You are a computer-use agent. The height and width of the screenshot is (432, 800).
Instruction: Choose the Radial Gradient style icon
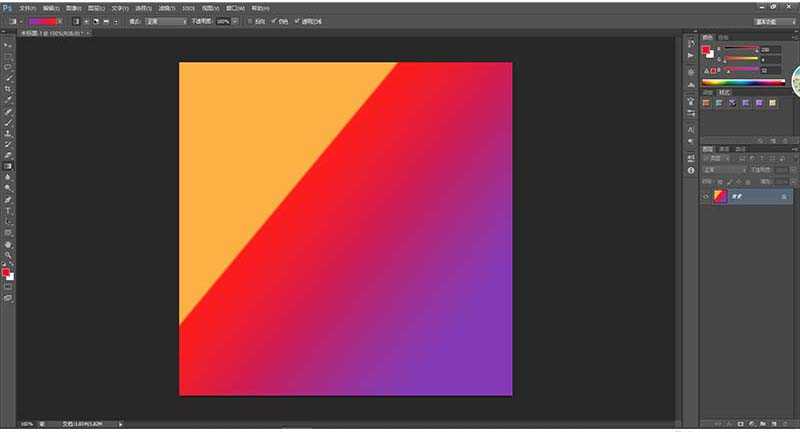pos(85,20)
